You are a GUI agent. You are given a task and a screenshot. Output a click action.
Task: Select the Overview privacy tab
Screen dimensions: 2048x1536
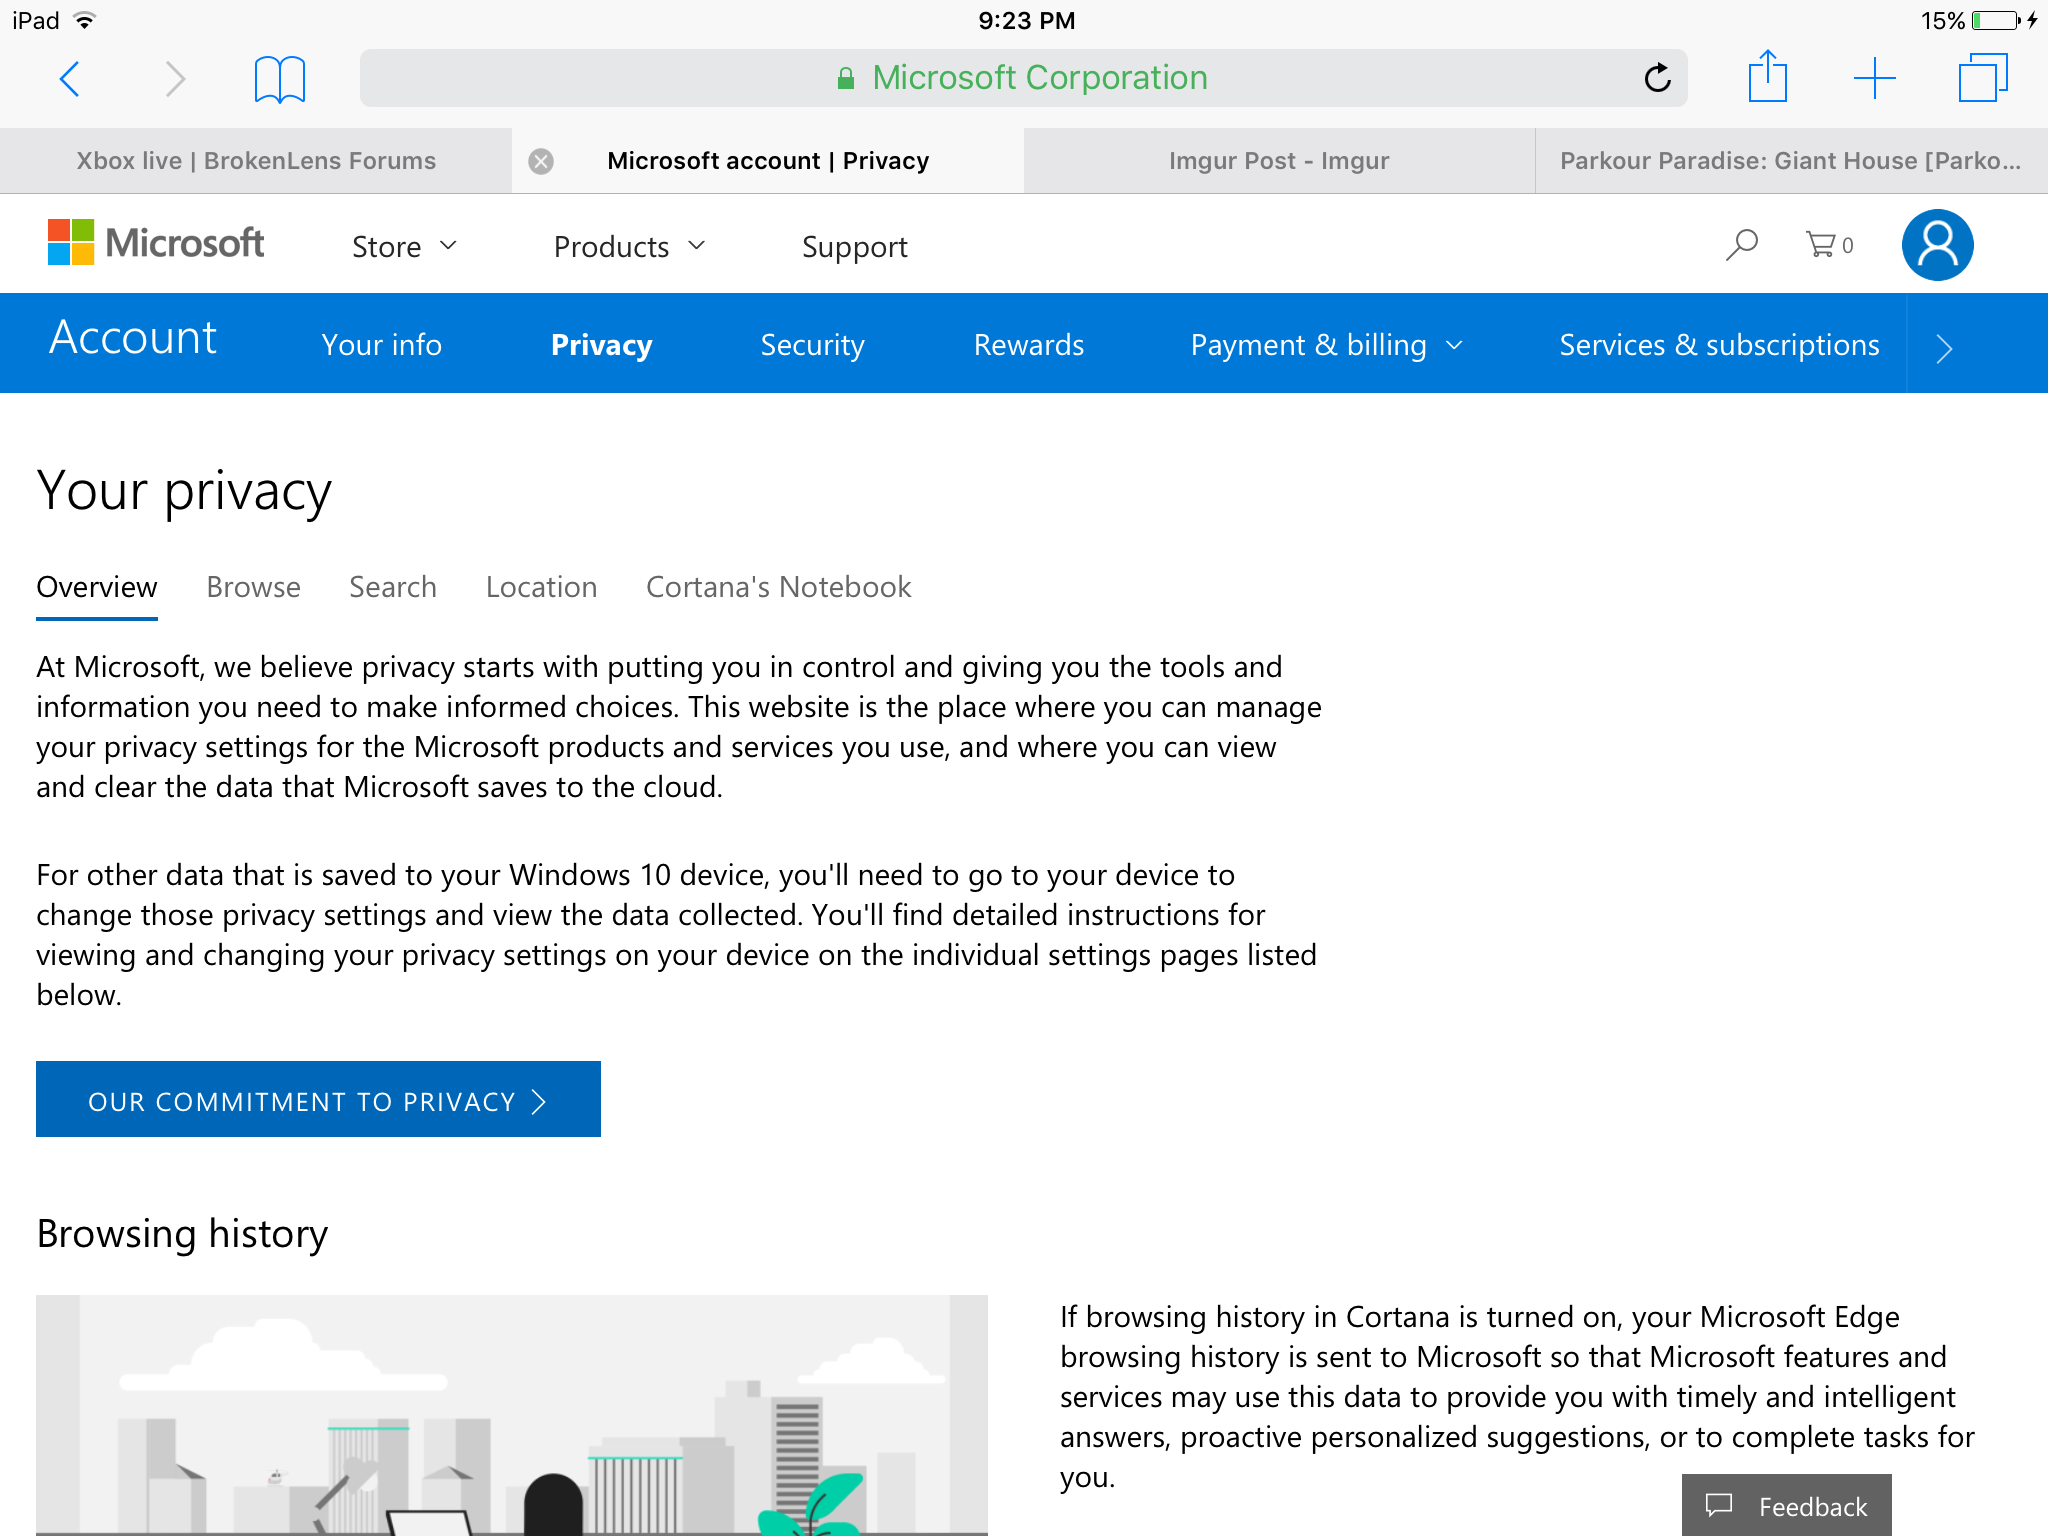tap(97, 587)
